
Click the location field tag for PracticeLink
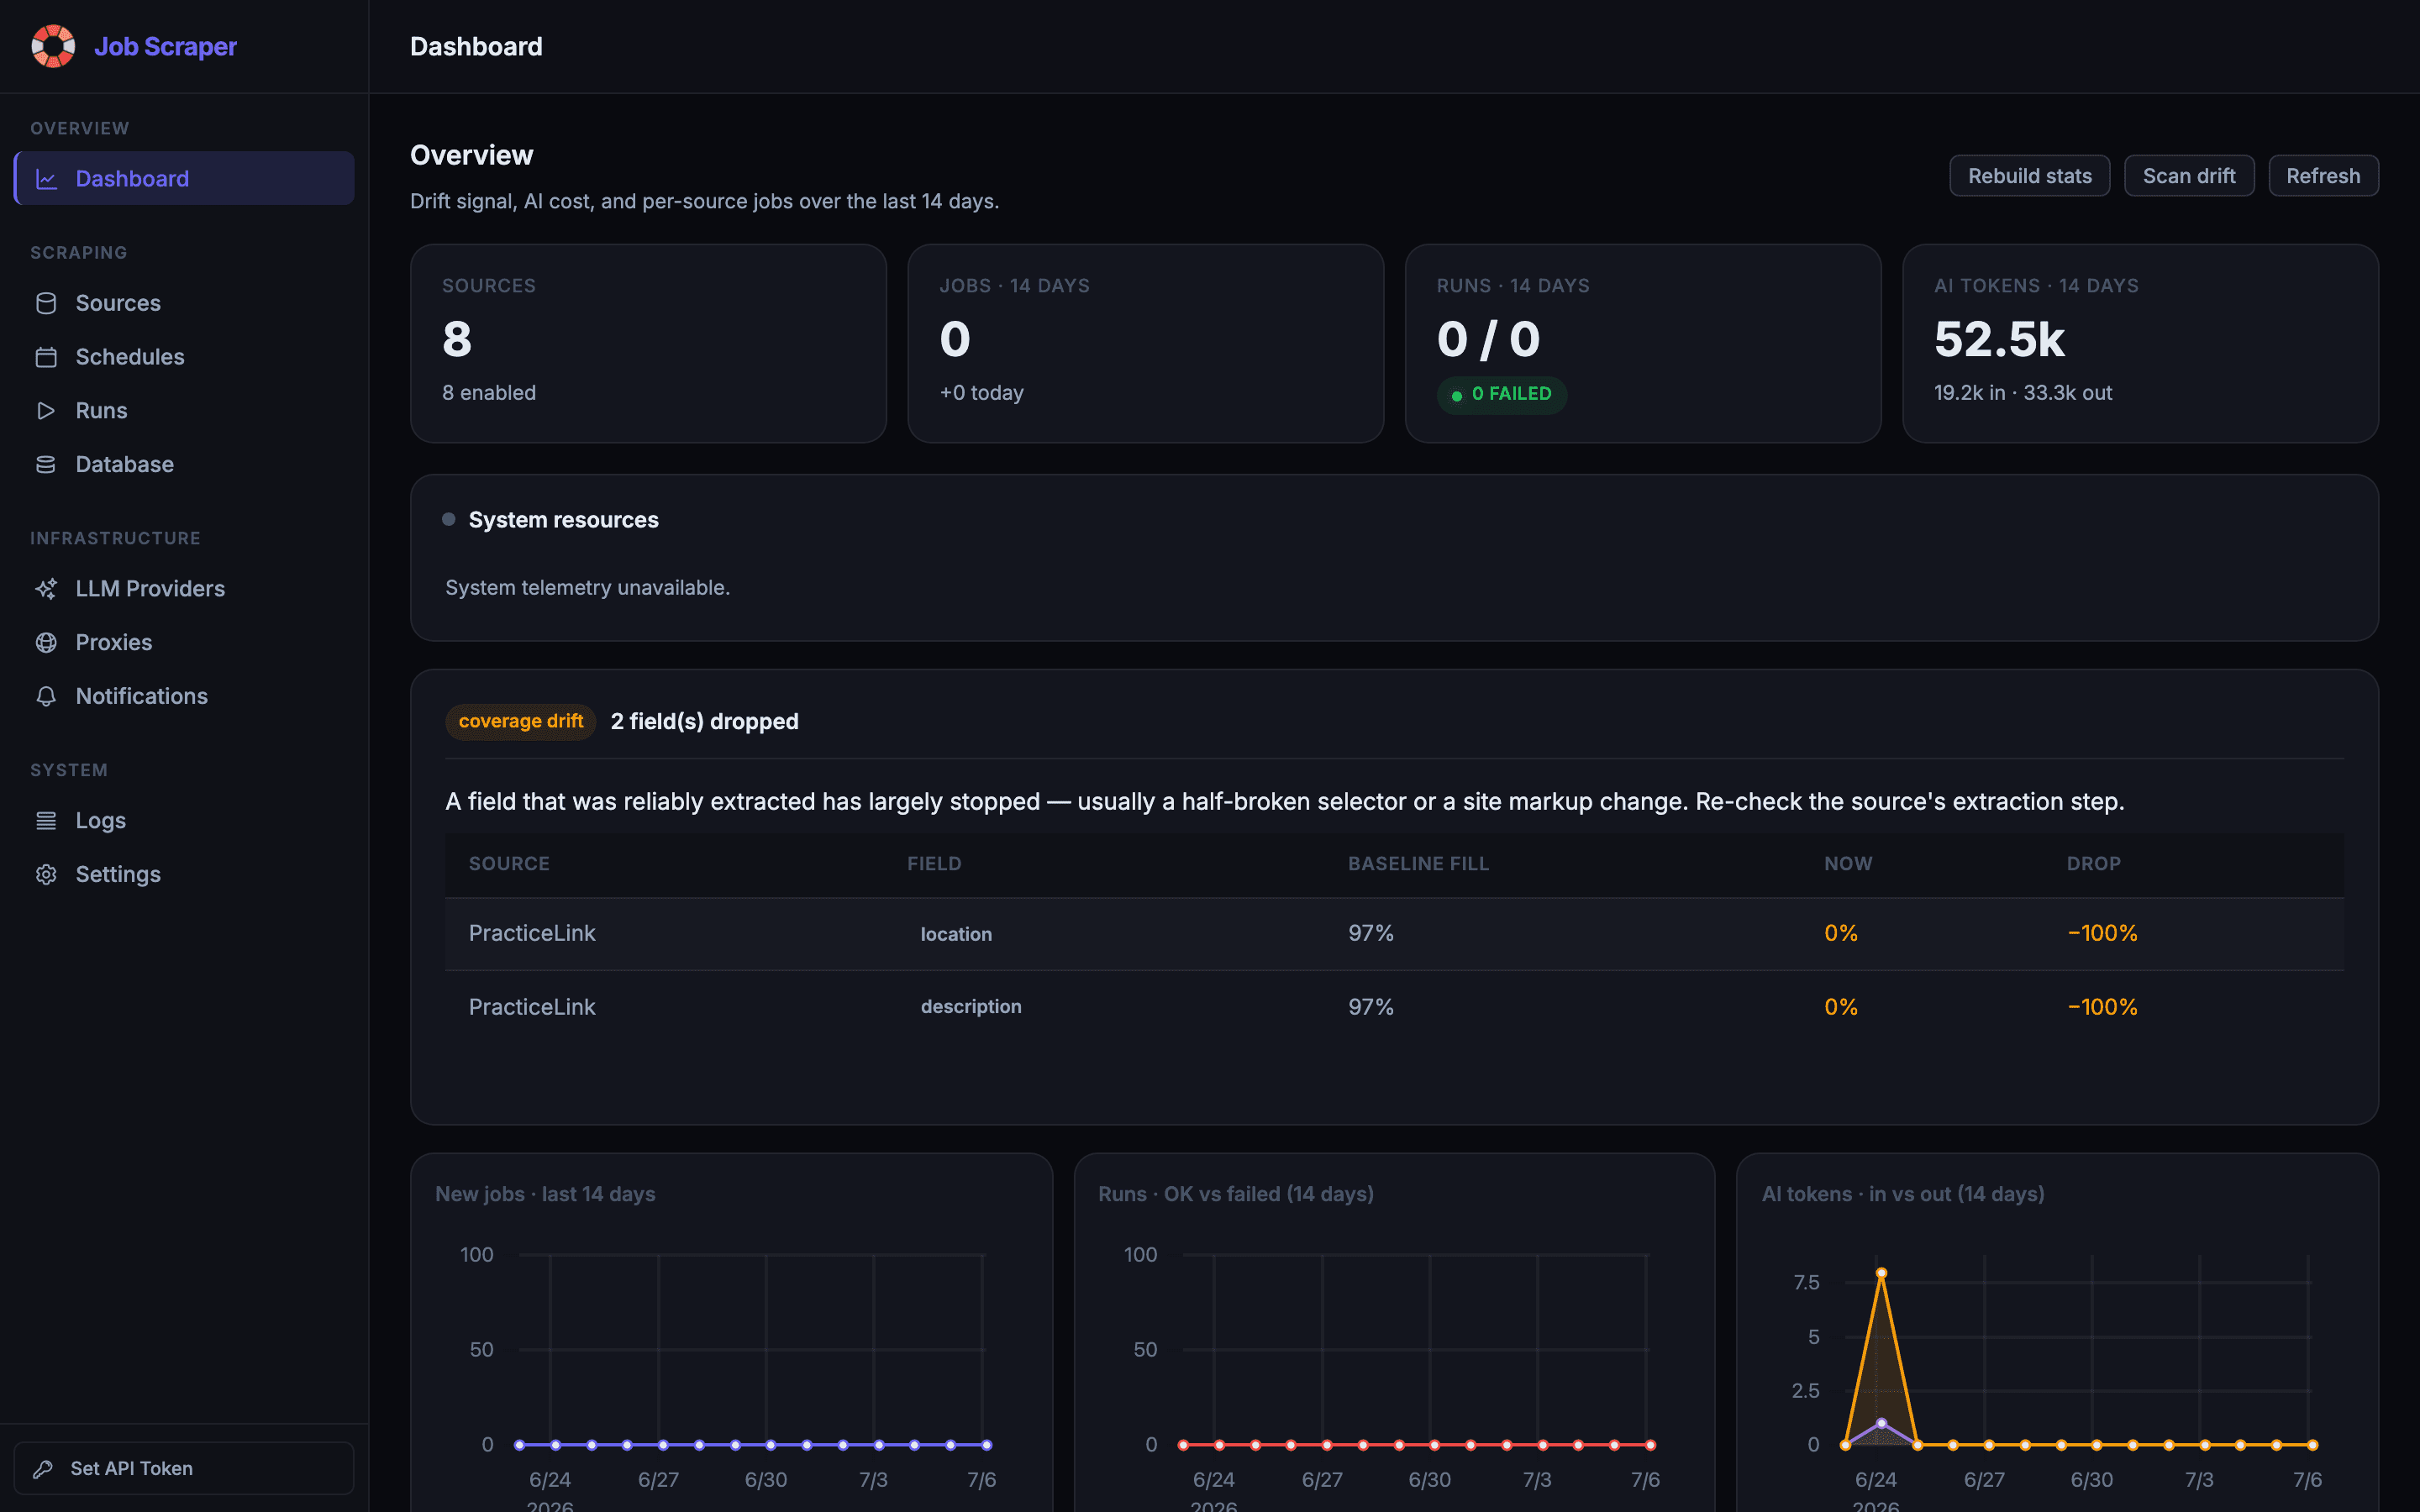pos(956,934)
